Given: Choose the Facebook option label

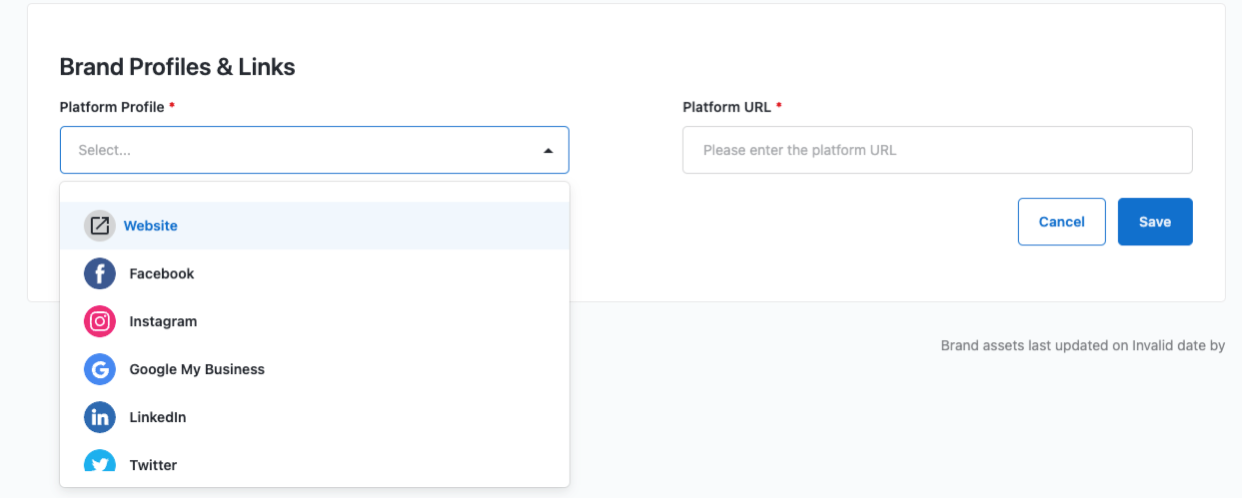Looking at the screenshot, I should (161, 274).
